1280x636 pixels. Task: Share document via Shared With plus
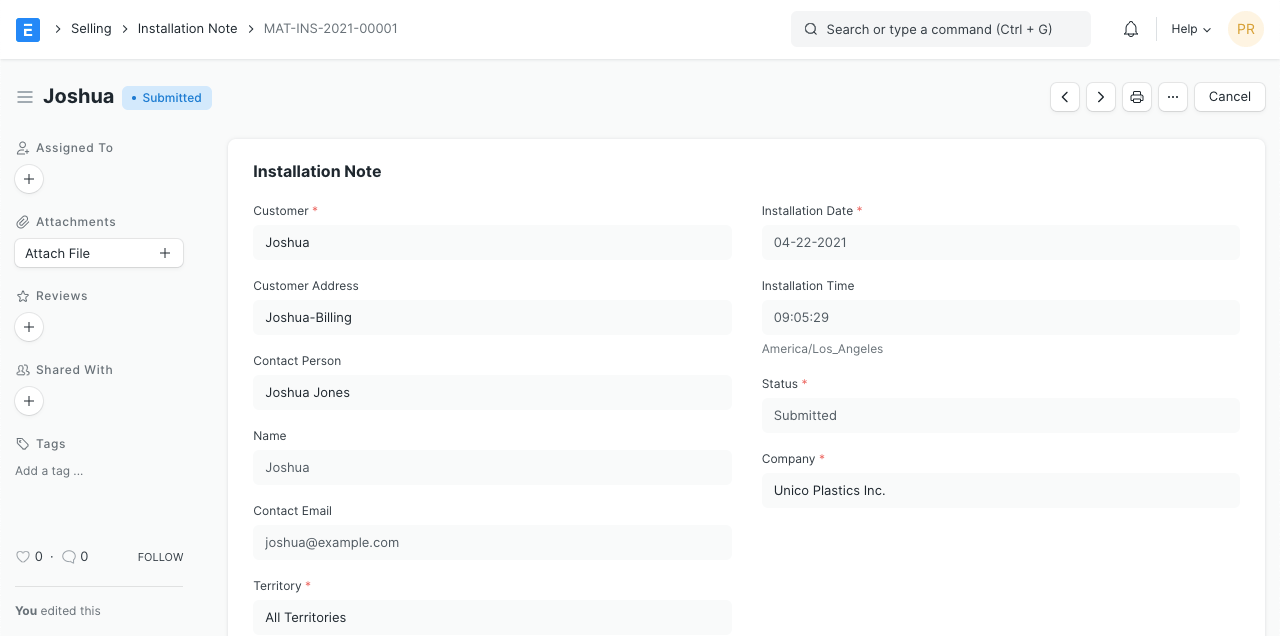(29, 401)
